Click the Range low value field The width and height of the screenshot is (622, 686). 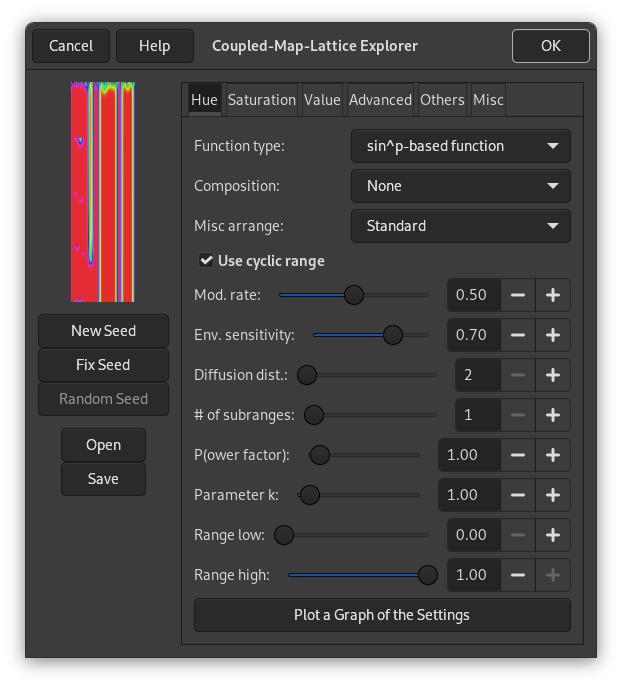tap(471, 535)
